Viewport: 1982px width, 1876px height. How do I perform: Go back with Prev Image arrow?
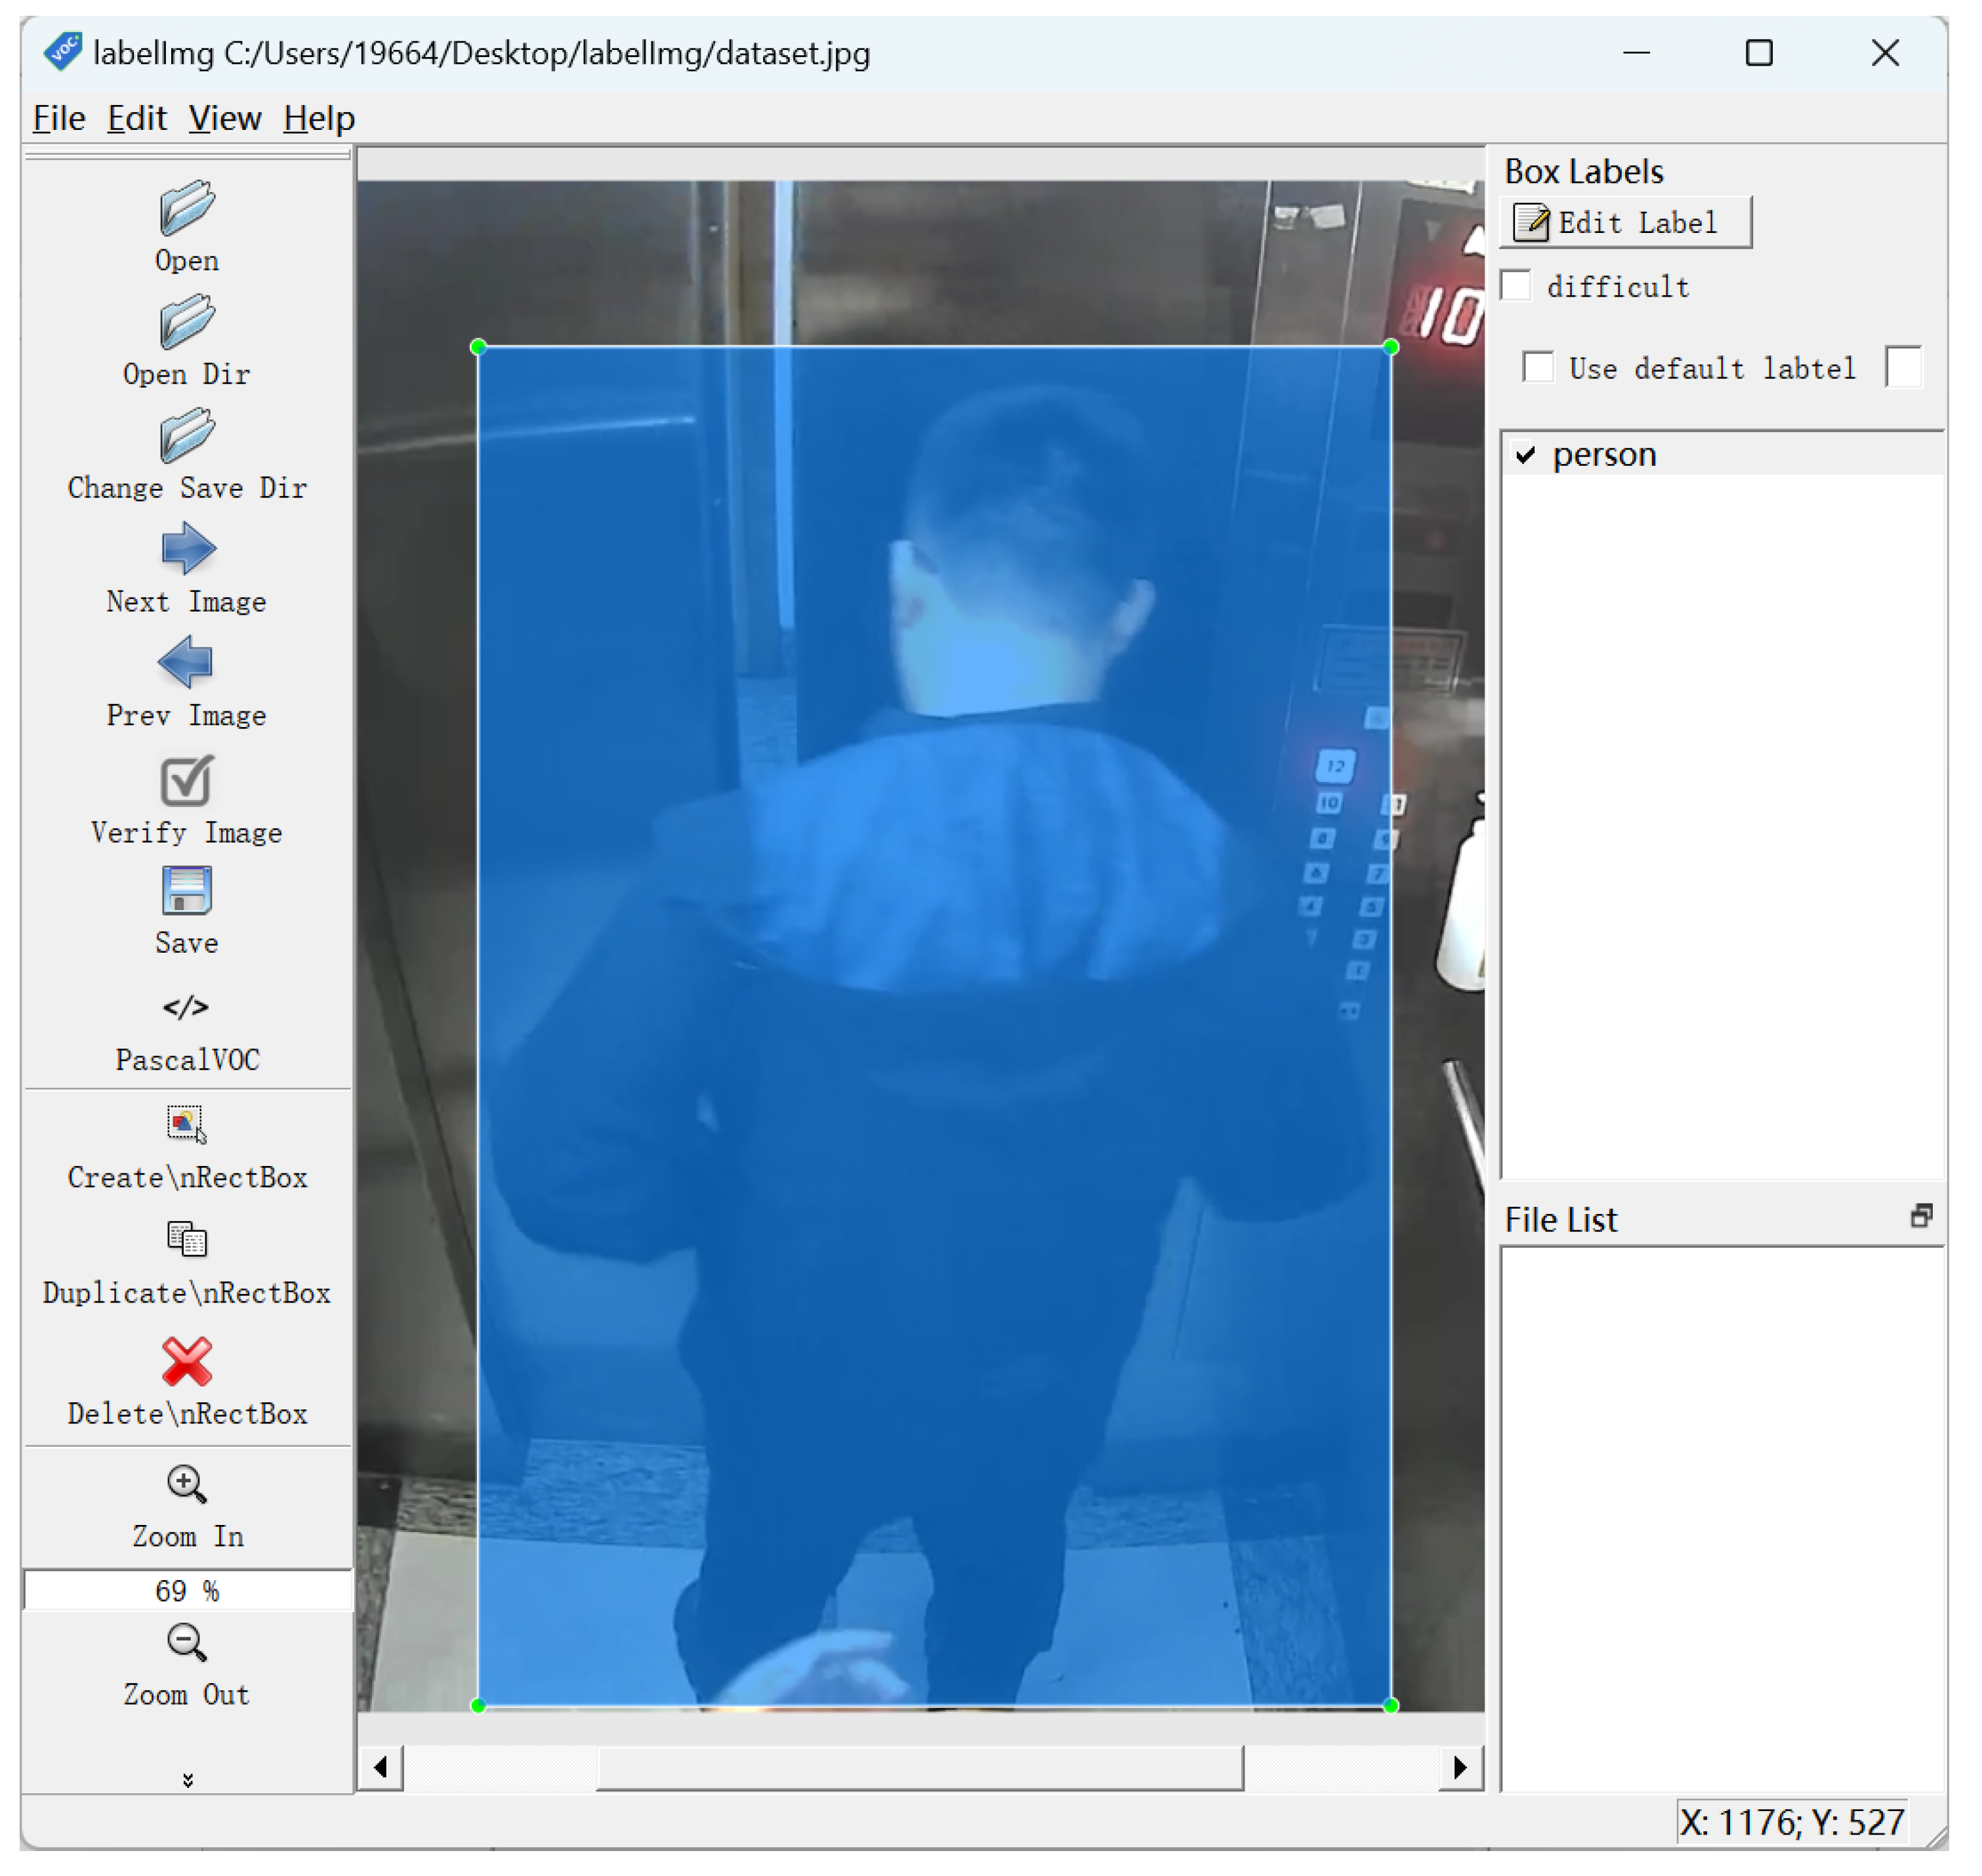pos(186,663)
